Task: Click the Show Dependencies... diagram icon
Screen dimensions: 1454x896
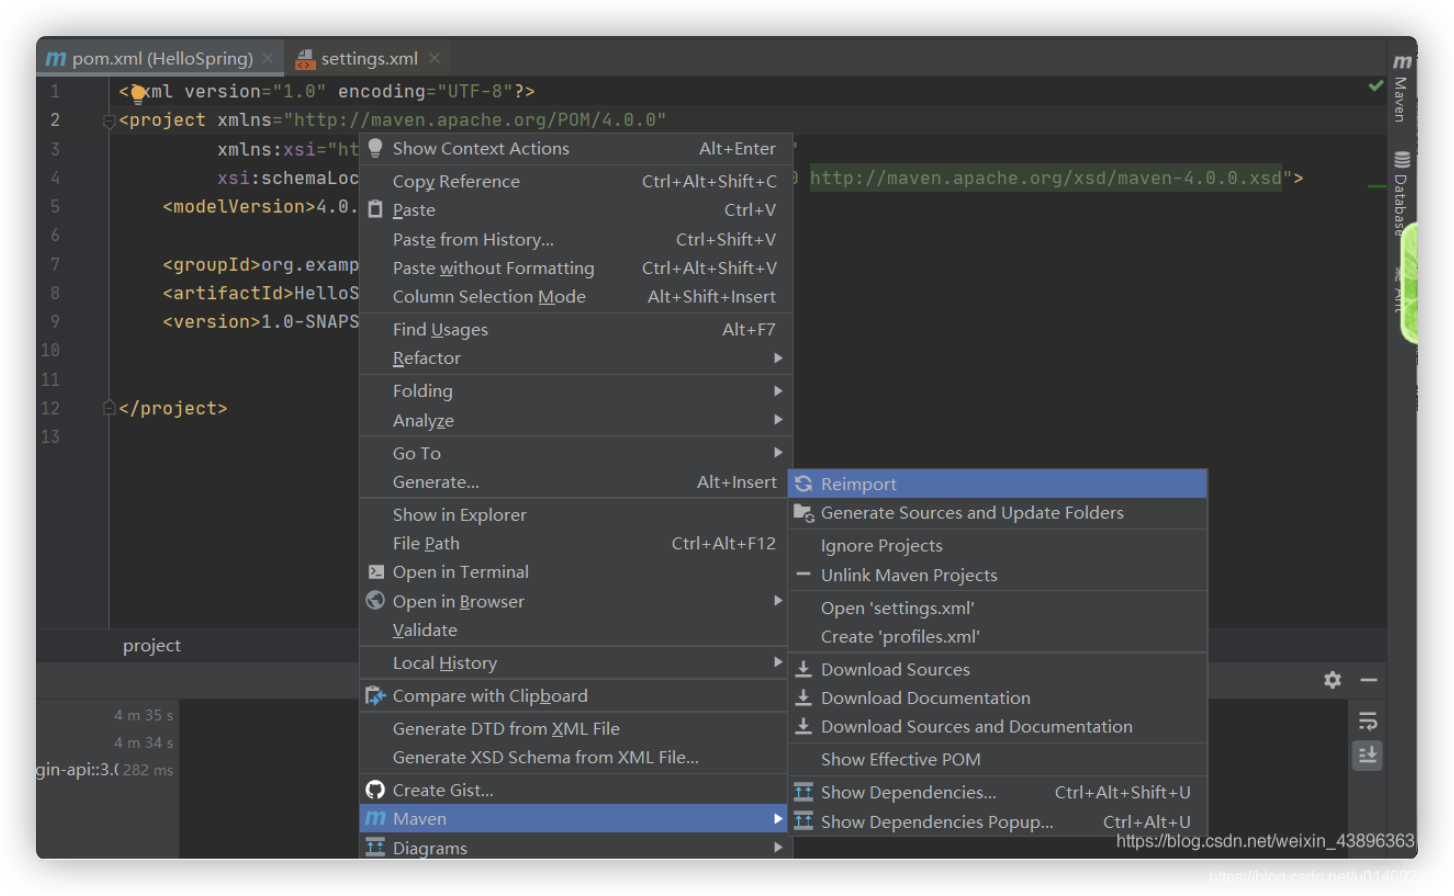Action: point(803,792)
